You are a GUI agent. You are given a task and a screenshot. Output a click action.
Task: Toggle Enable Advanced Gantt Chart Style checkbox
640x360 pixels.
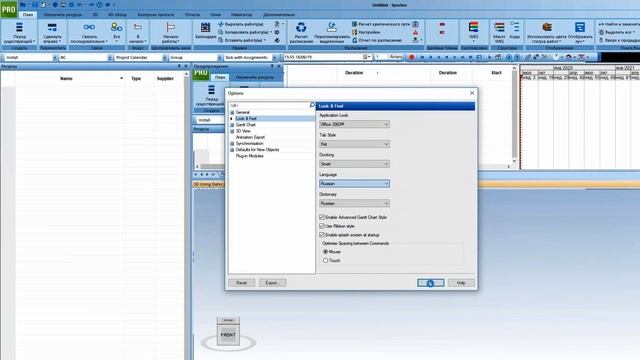[322, 217]
